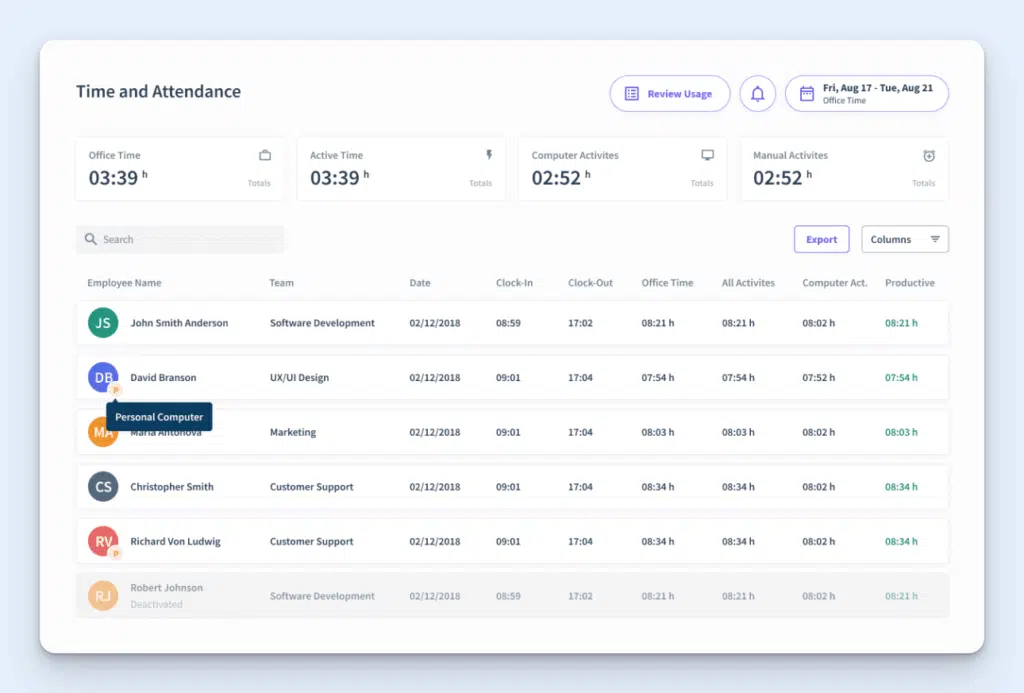Click the lightning bolt icon on Active Time
The height and width of the screenshot is (693, 1024).
pyautogui.click(x=489, y=155)
